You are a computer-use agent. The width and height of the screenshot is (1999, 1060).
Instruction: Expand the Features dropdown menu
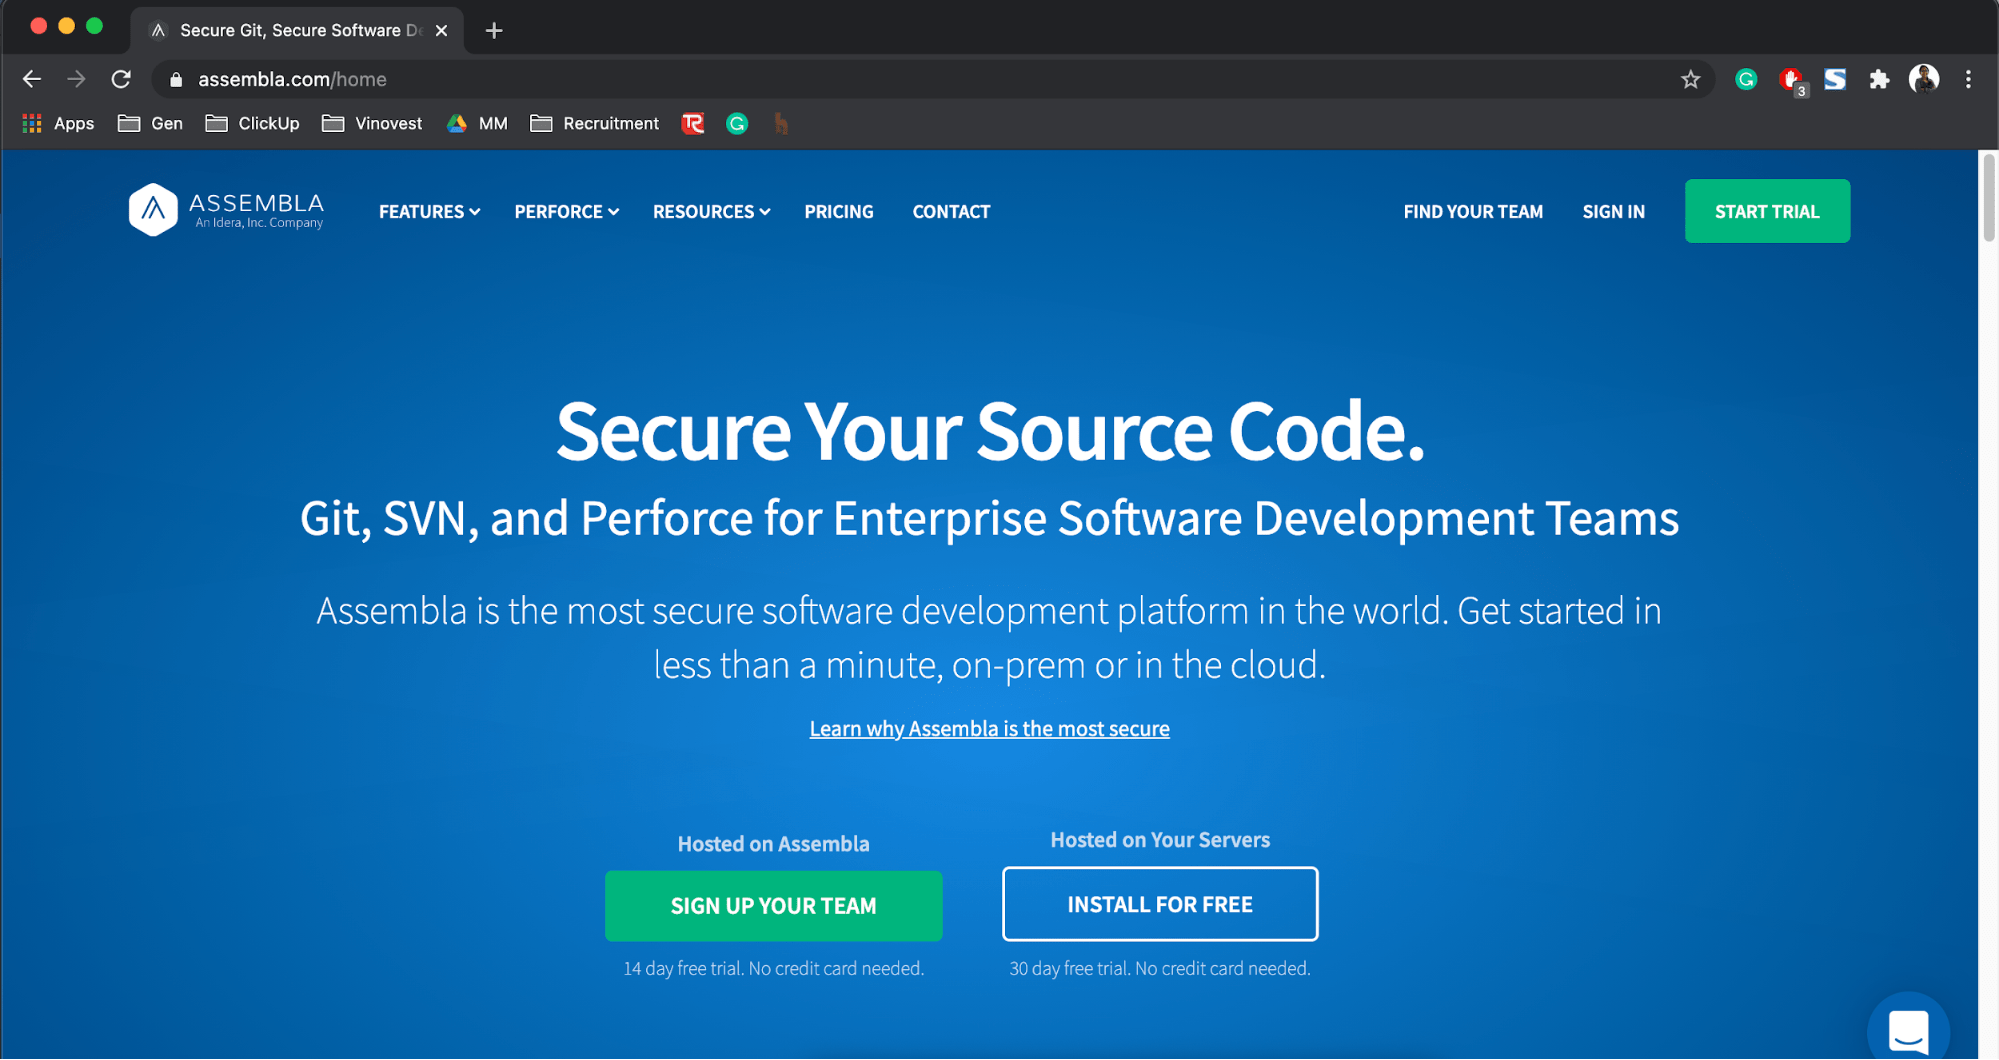pos(429,211)
